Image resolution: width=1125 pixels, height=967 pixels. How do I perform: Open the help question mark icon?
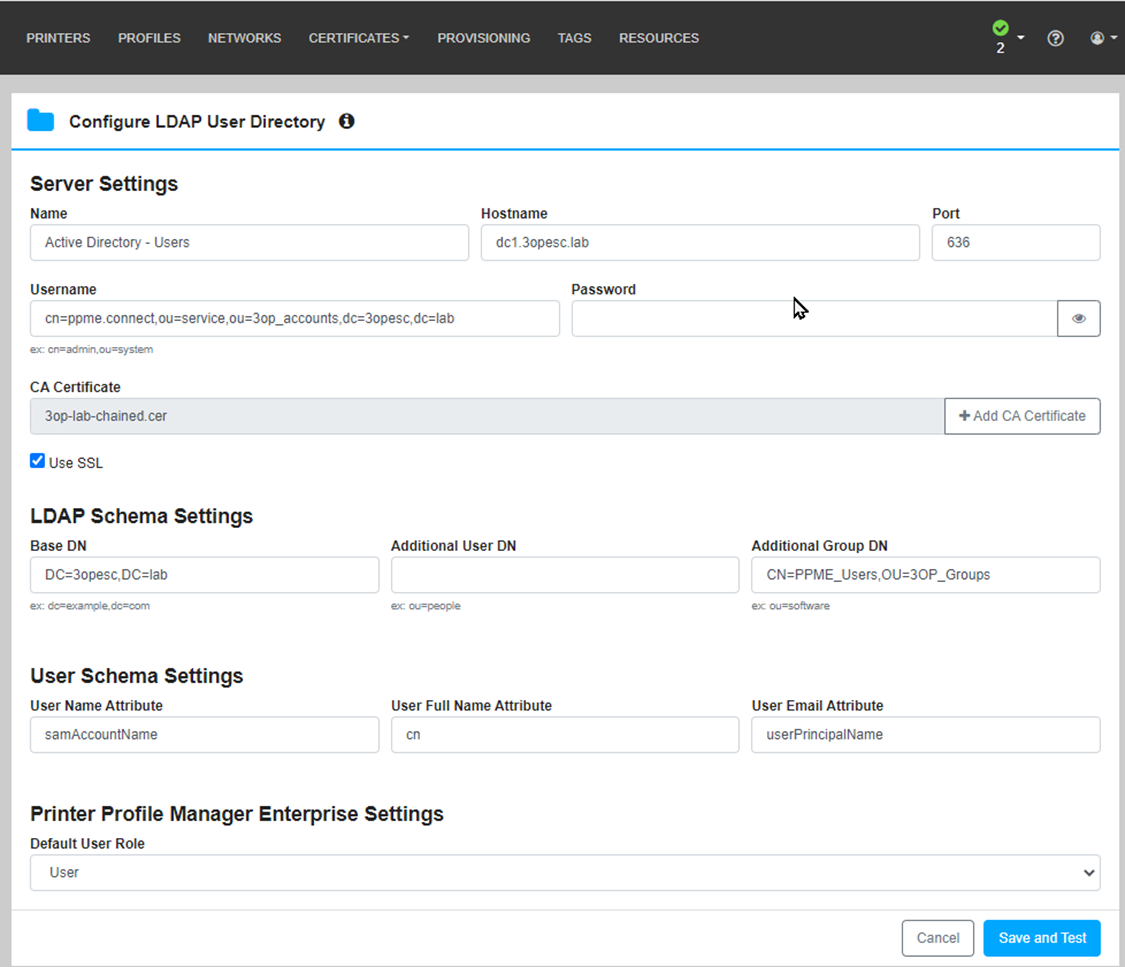point(1055,38)
